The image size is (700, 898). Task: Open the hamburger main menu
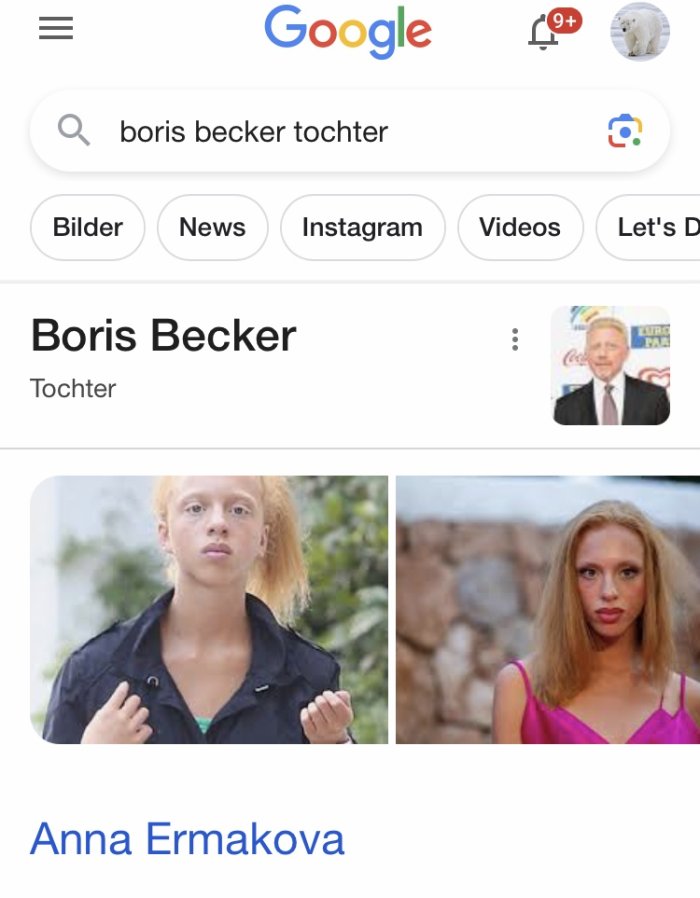coord(56,28)
